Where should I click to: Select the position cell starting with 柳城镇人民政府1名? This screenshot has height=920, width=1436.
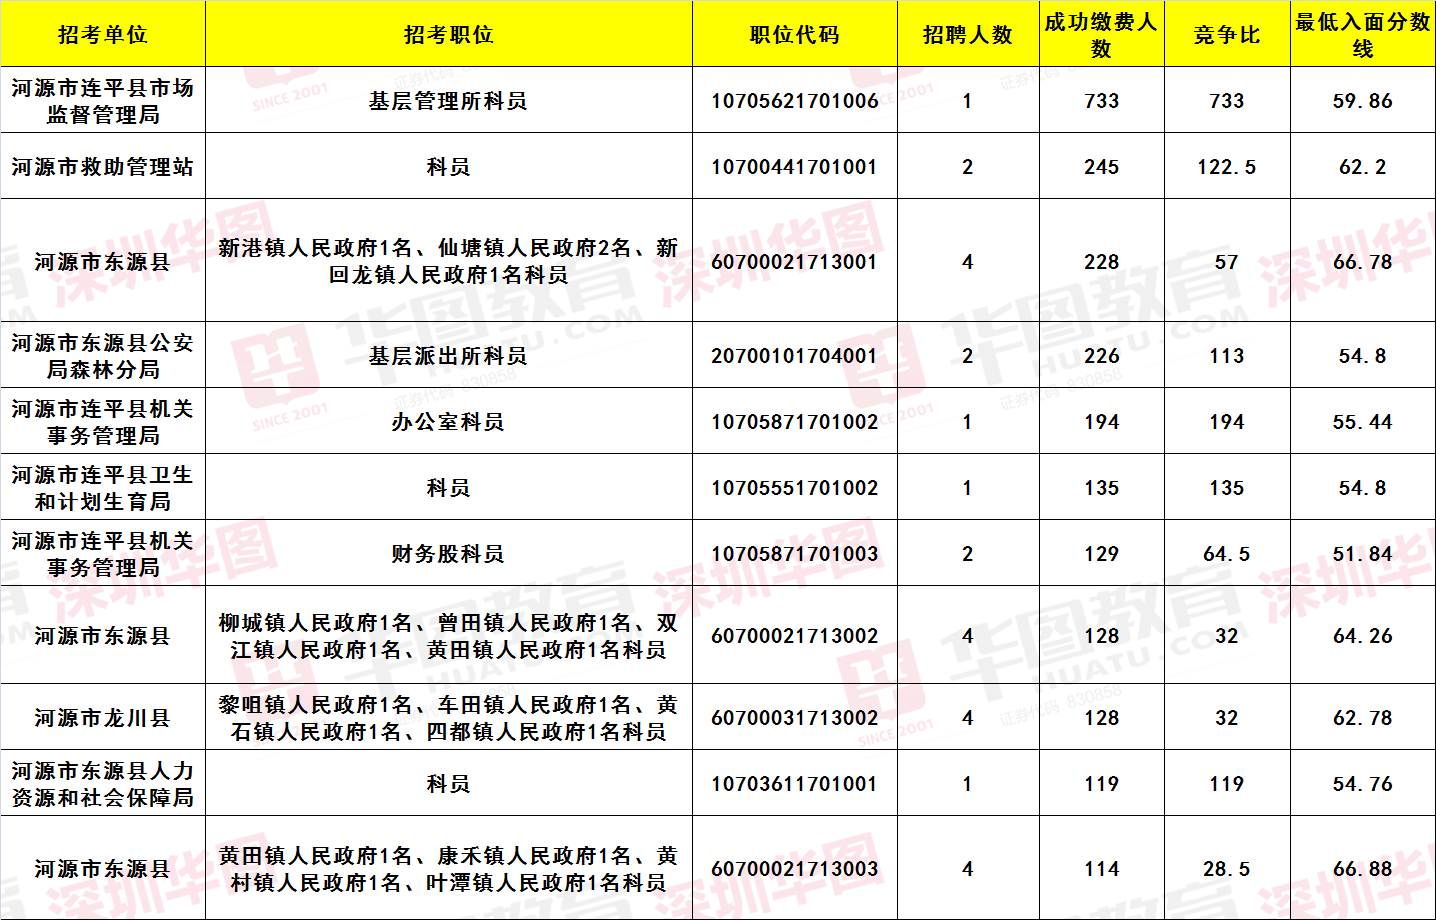449,635
